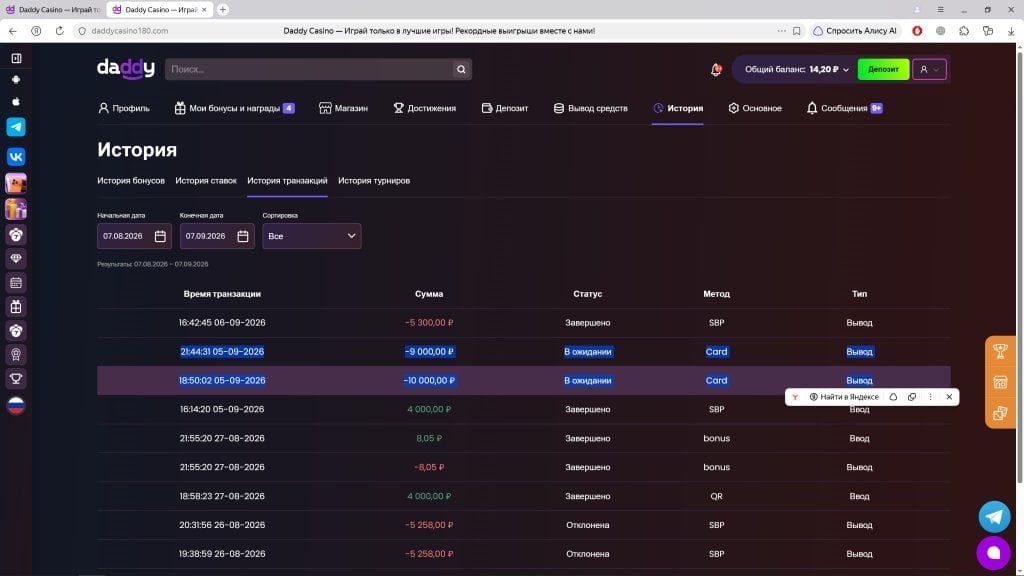Go back with the browser arrow

point(13,31)
